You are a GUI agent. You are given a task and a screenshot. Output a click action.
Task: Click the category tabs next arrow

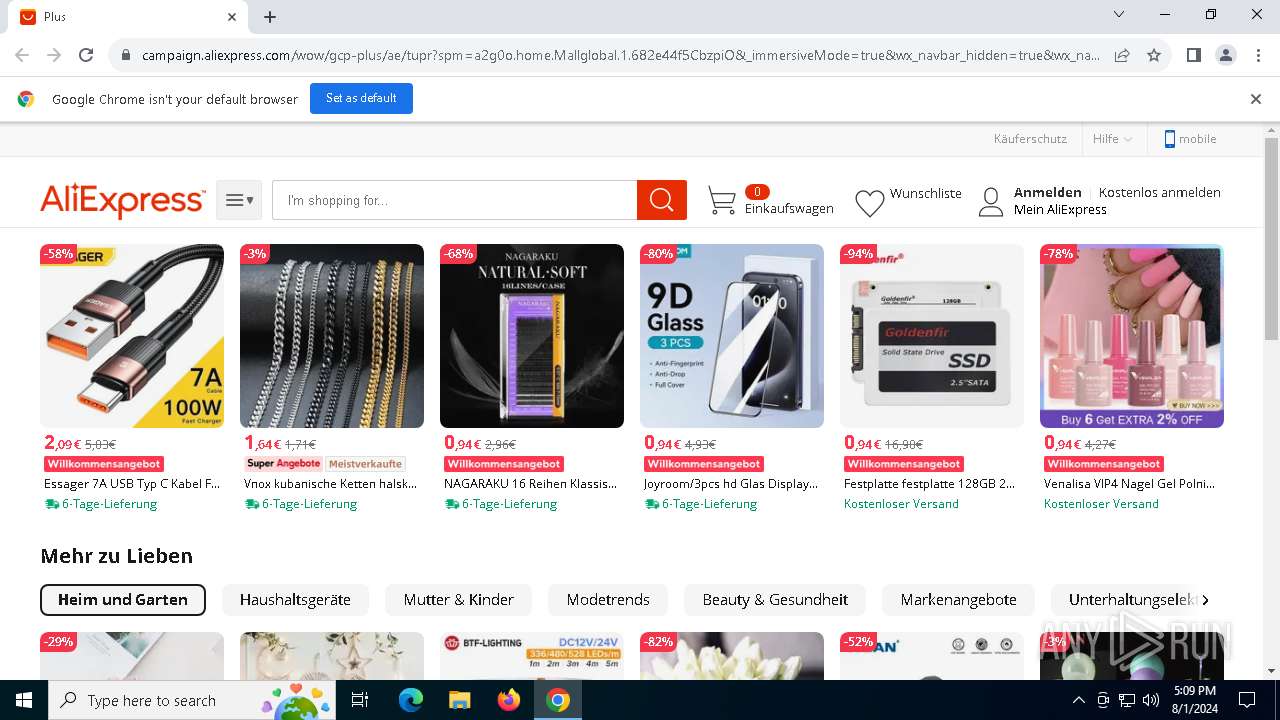pos(1205,600)
